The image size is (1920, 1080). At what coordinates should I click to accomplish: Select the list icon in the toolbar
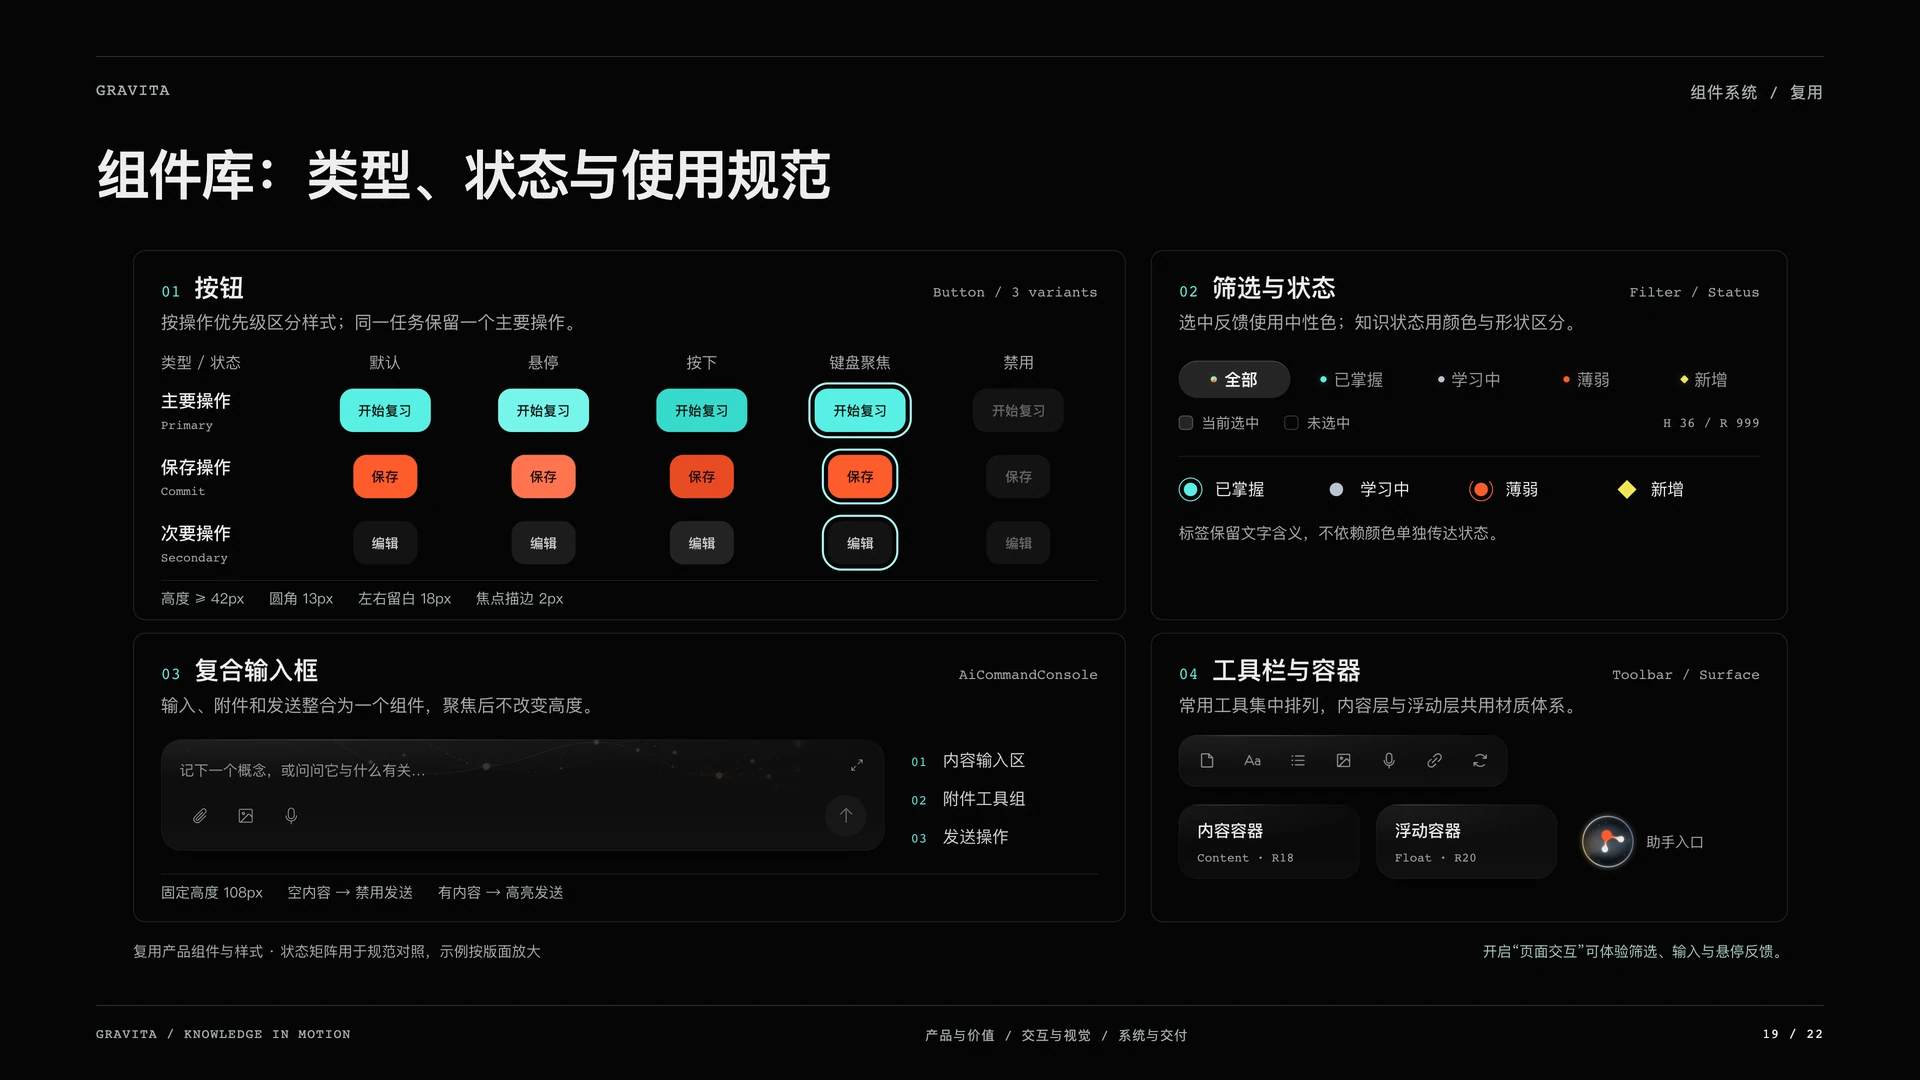(x=1298, y=761)
